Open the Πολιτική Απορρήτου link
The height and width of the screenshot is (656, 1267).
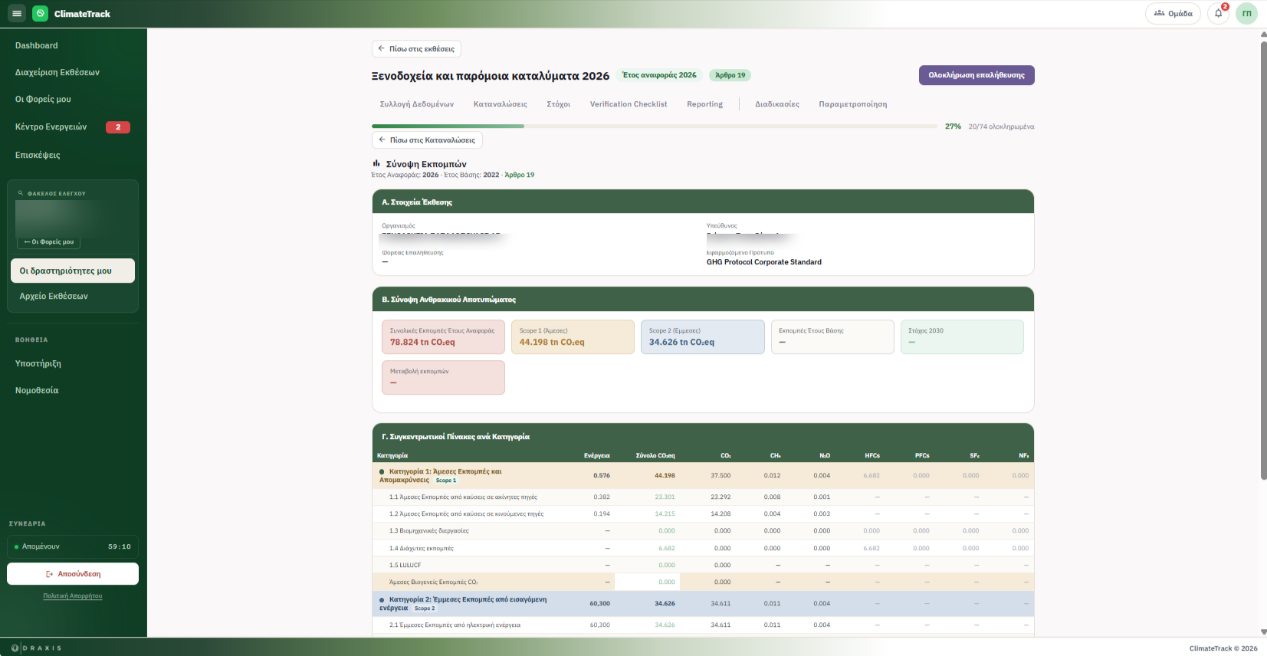pyautogui.click(x=73, y=596)
